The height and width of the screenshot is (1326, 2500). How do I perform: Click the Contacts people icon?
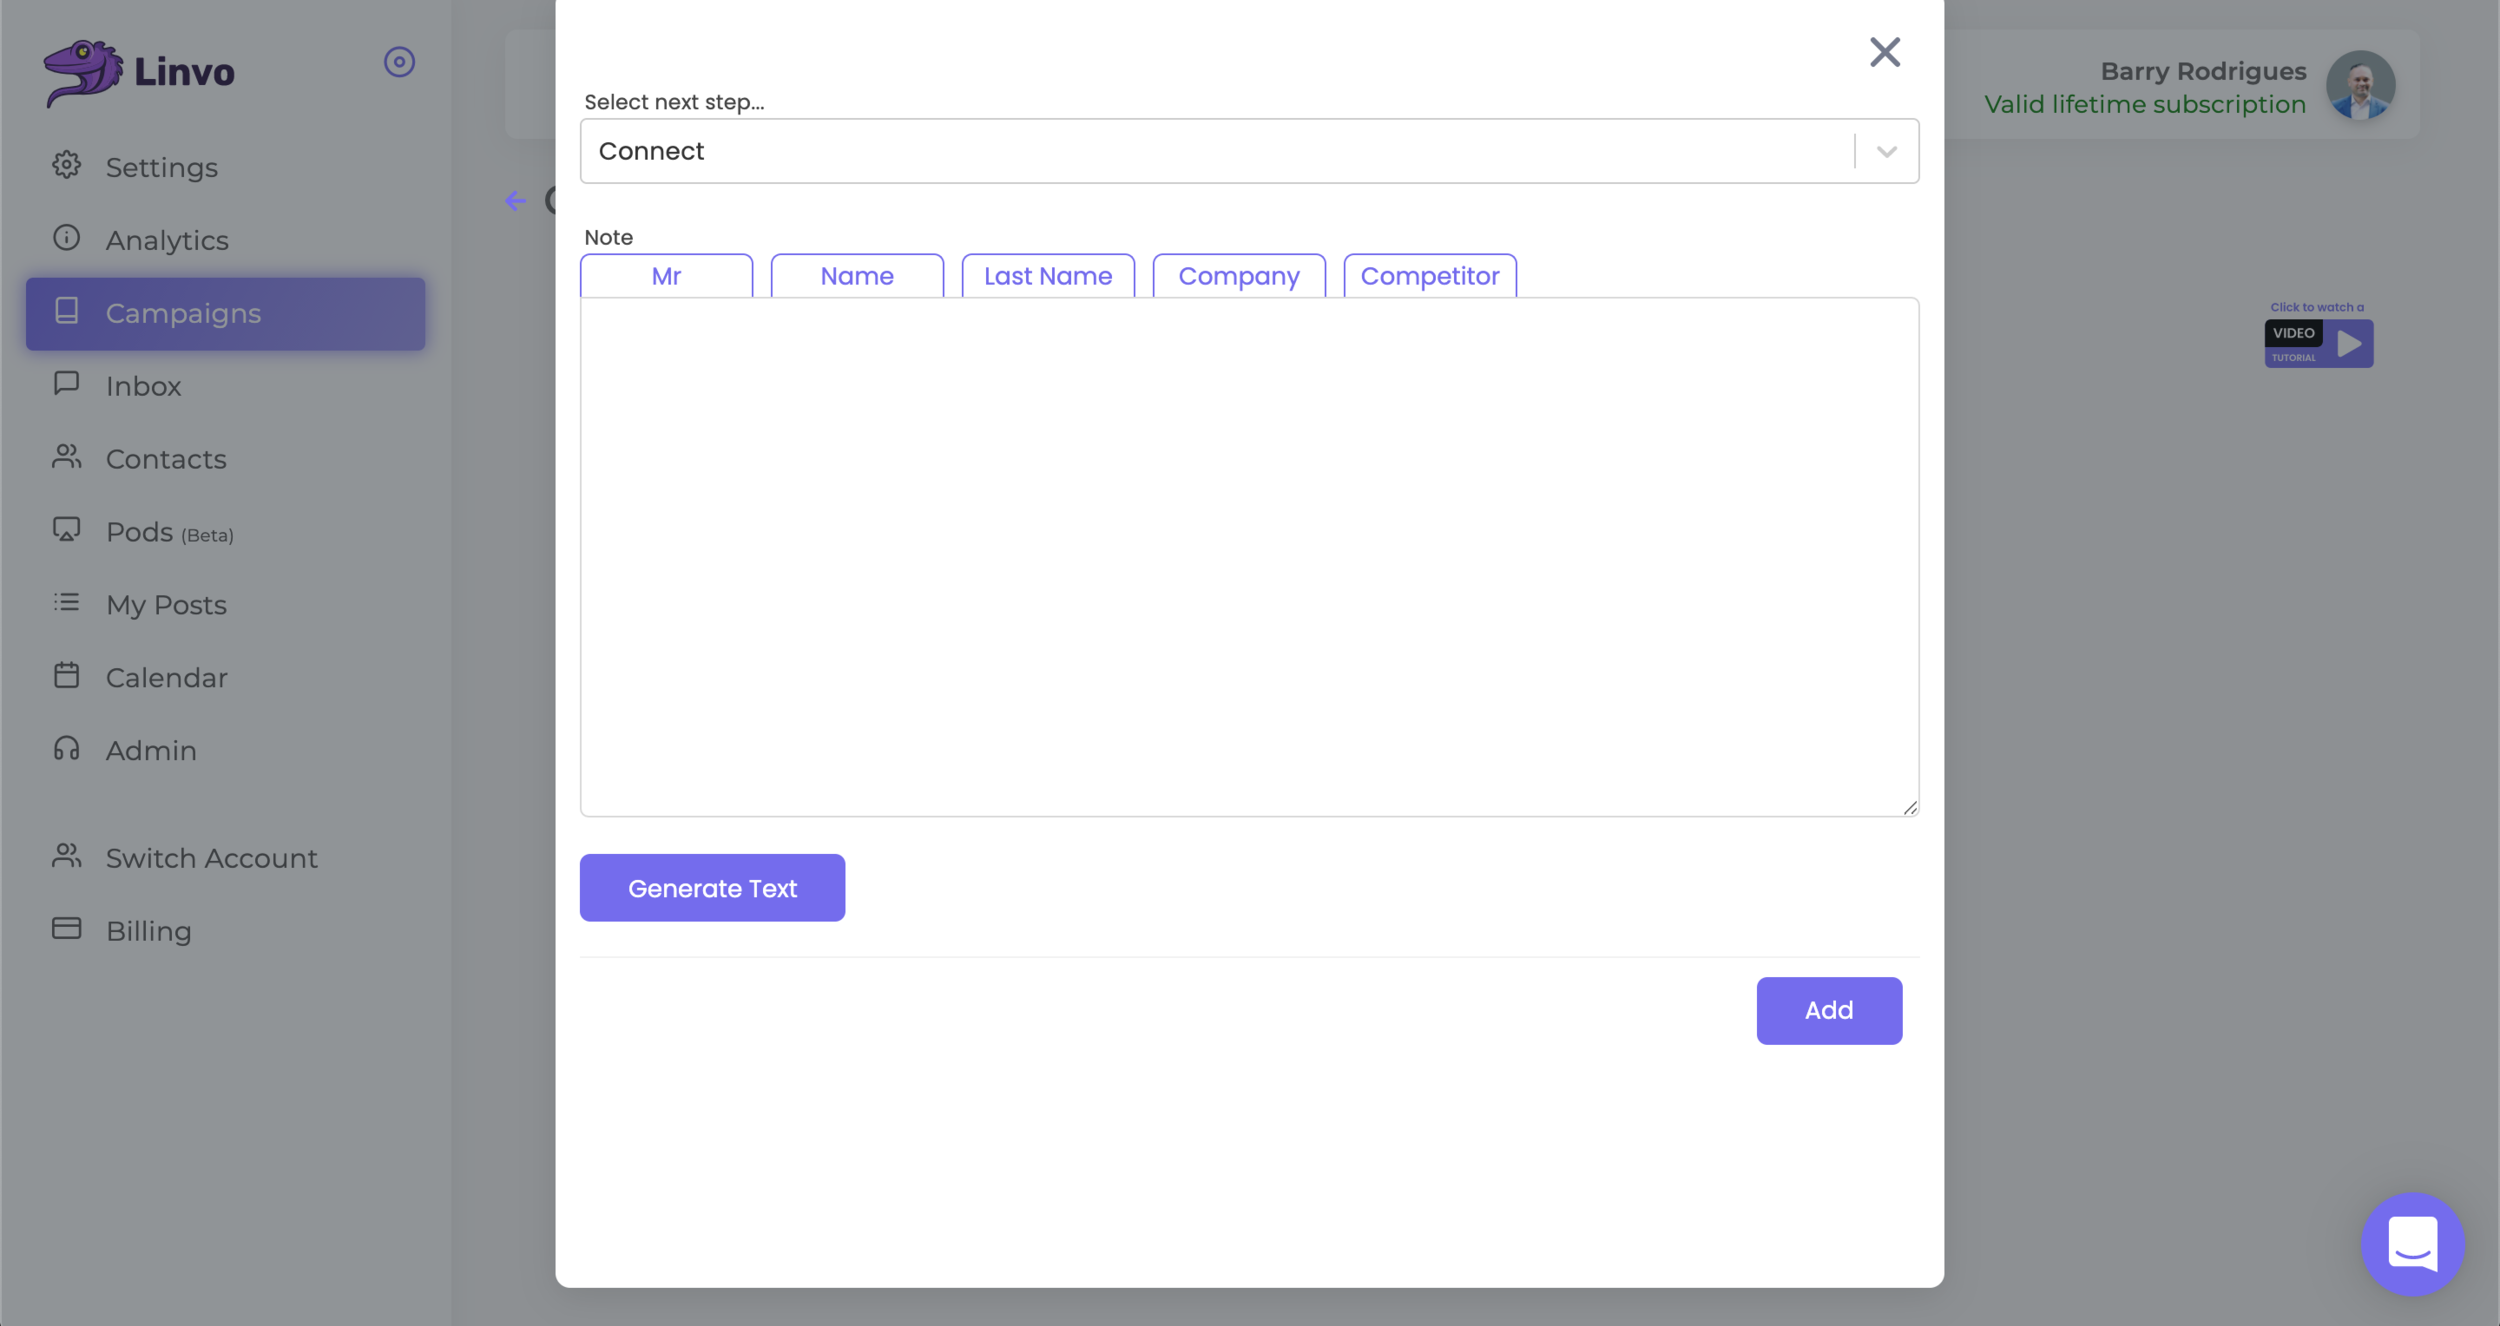coord(66,457)
